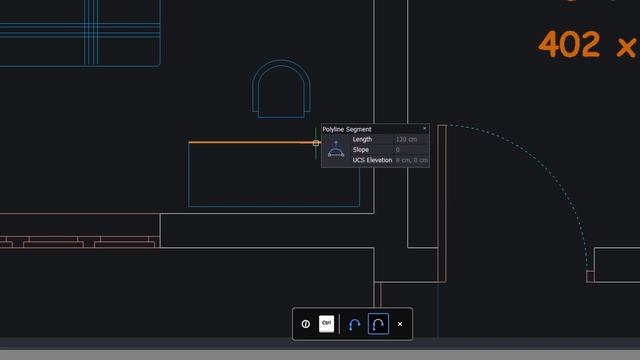640x360 pixels.
Task: Click the Ctrl key indicator in the hint bar
Action: [326, 324]
